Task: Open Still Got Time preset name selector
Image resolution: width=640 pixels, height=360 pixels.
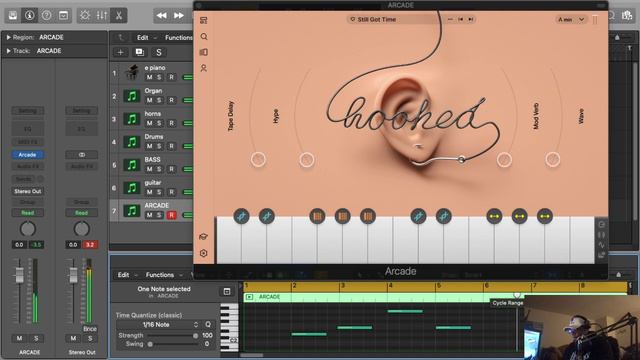Action: pyautogui.click(x=376, y=19)
